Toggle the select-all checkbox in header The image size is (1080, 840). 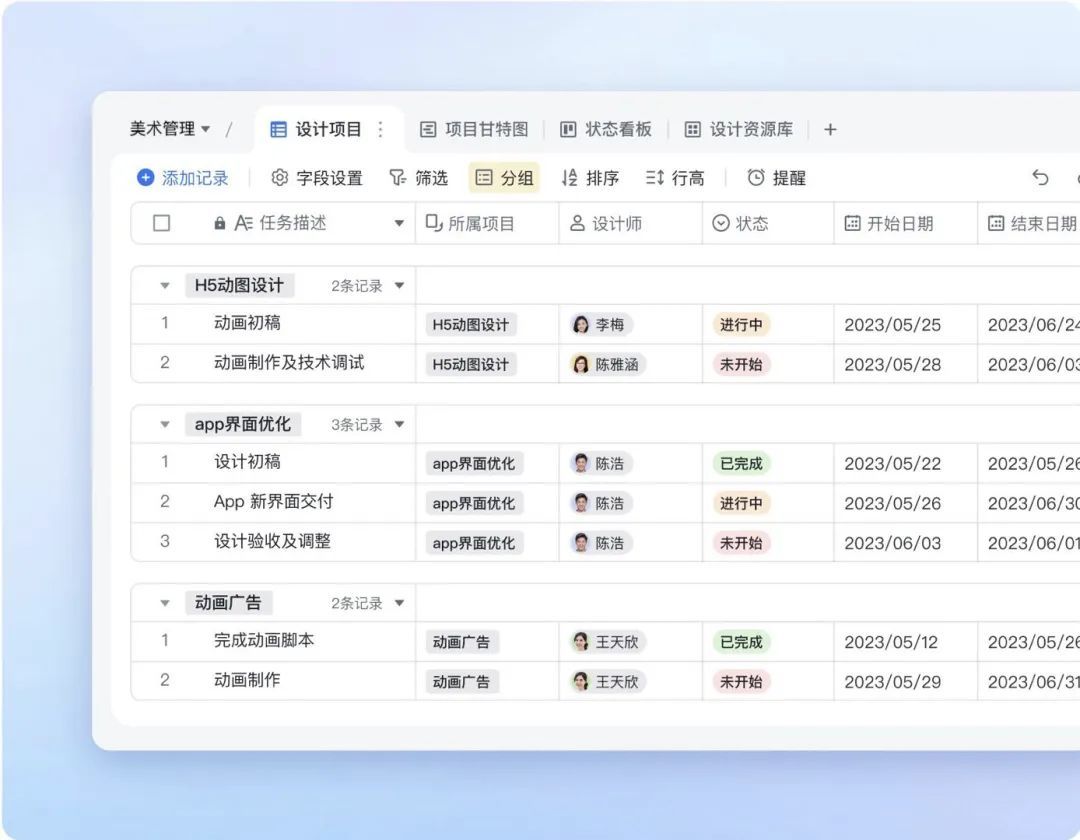point(161,223)
